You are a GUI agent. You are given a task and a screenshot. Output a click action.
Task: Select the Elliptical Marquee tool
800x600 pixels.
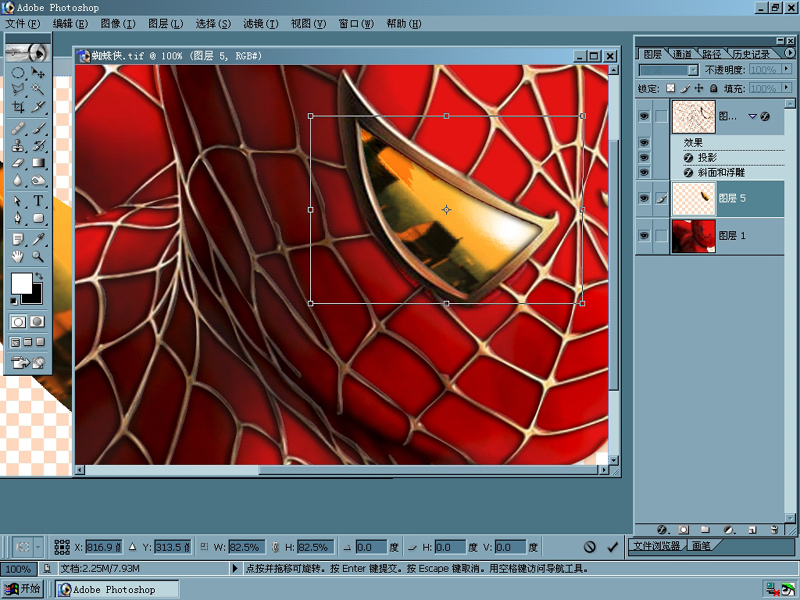18,72
